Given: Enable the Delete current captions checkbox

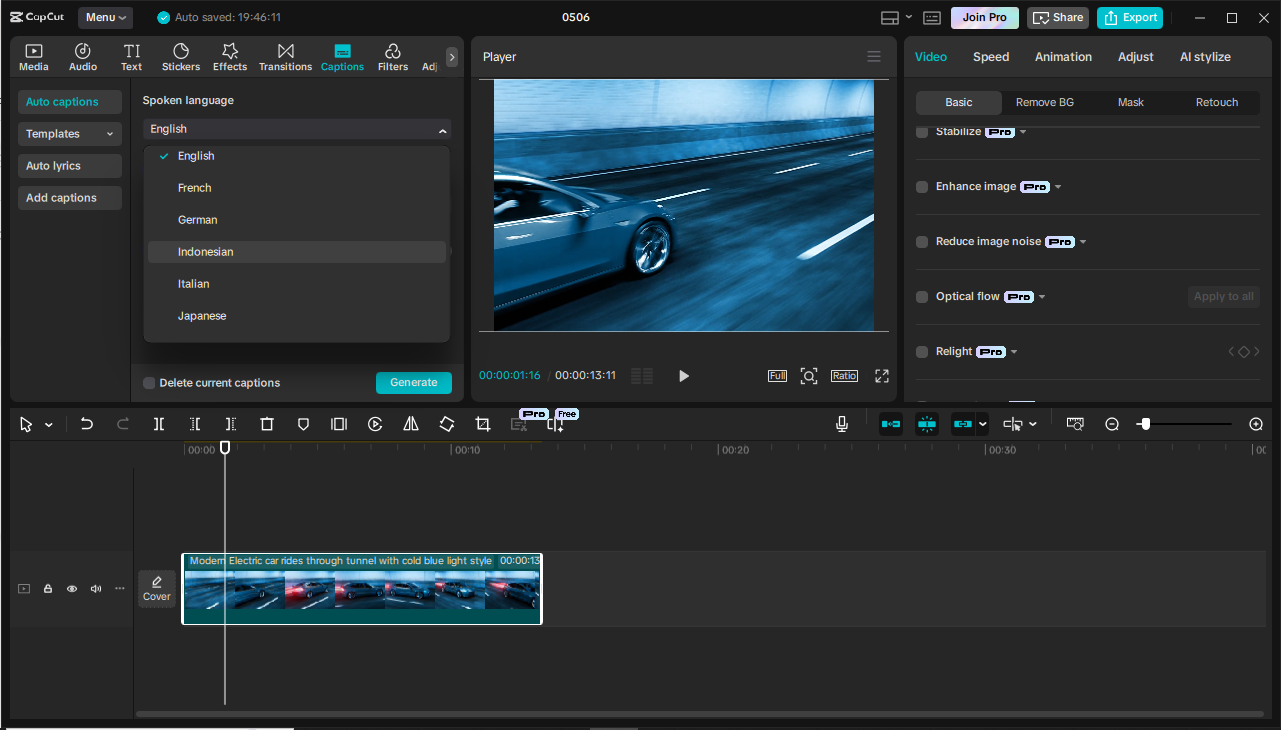Looking at the screenshot, I should 148,383.
